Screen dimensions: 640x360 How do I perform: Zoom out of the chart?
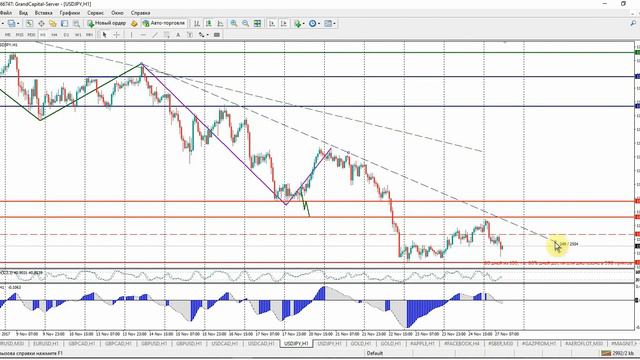pyautogui.click(x=245, y=24)
